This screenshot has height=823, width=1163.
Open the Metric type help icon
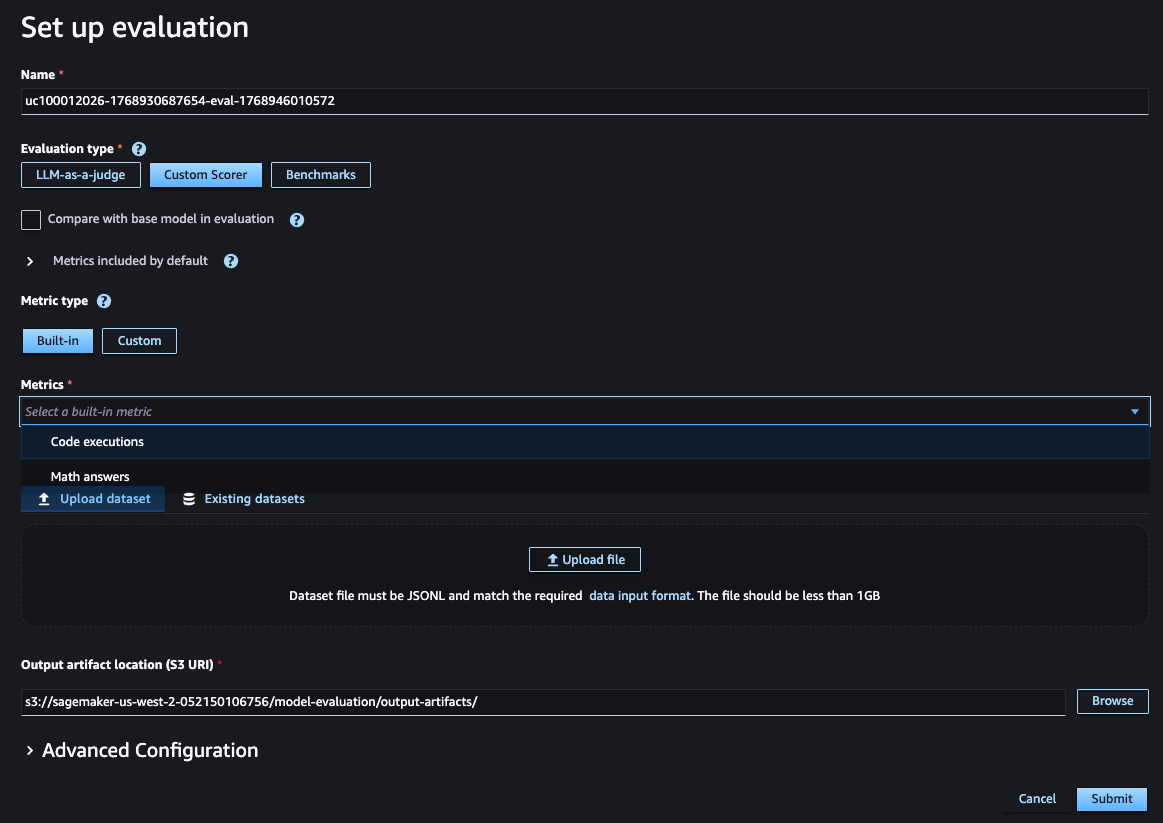(x=104, y=301)
